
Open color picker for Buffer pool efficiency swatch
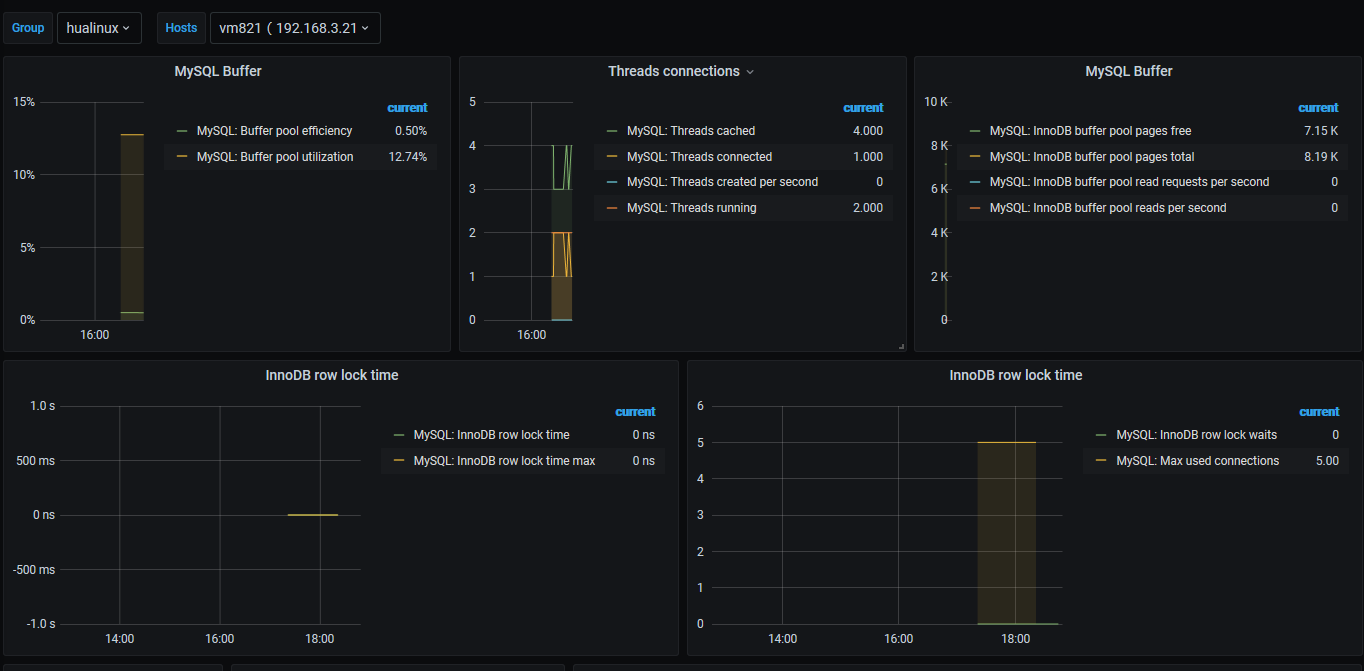(181, 131)
